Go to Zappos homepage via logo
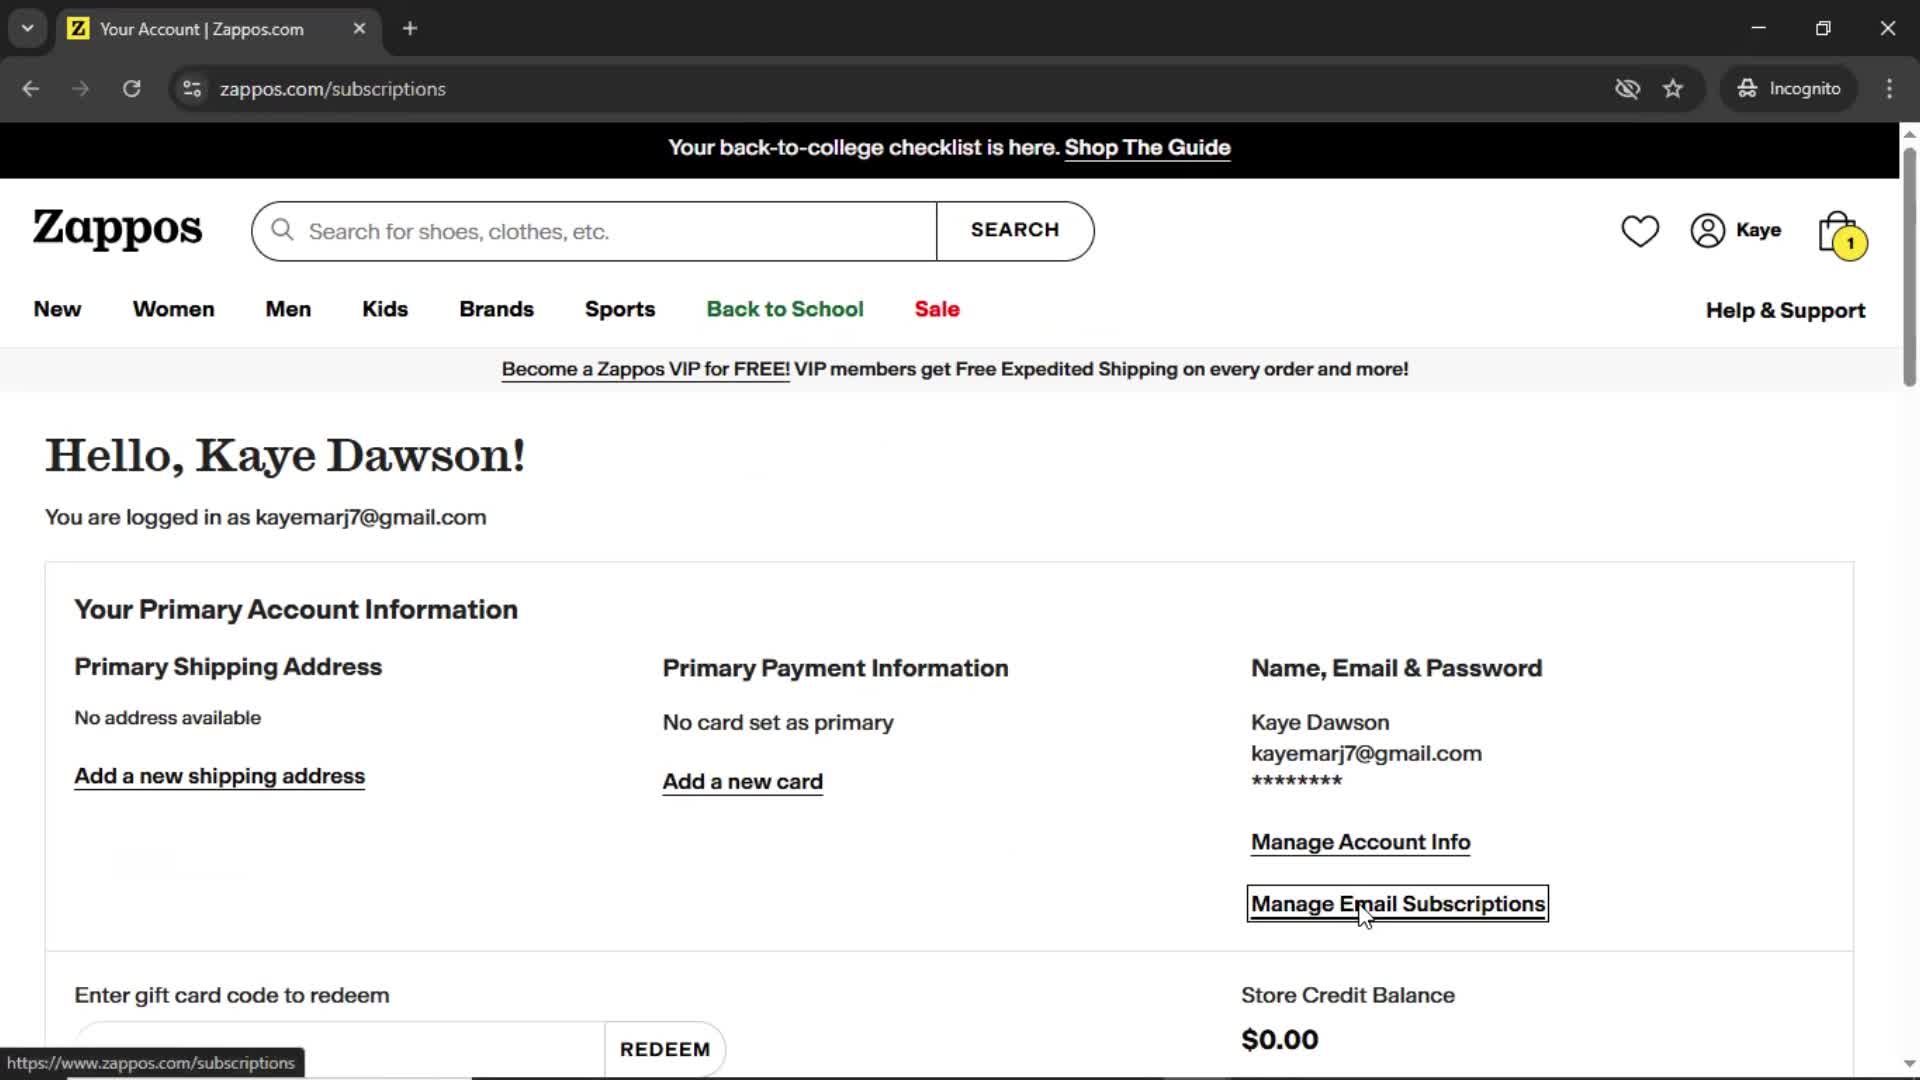Screen dimensions: 1920x1080 coord(117,230)
